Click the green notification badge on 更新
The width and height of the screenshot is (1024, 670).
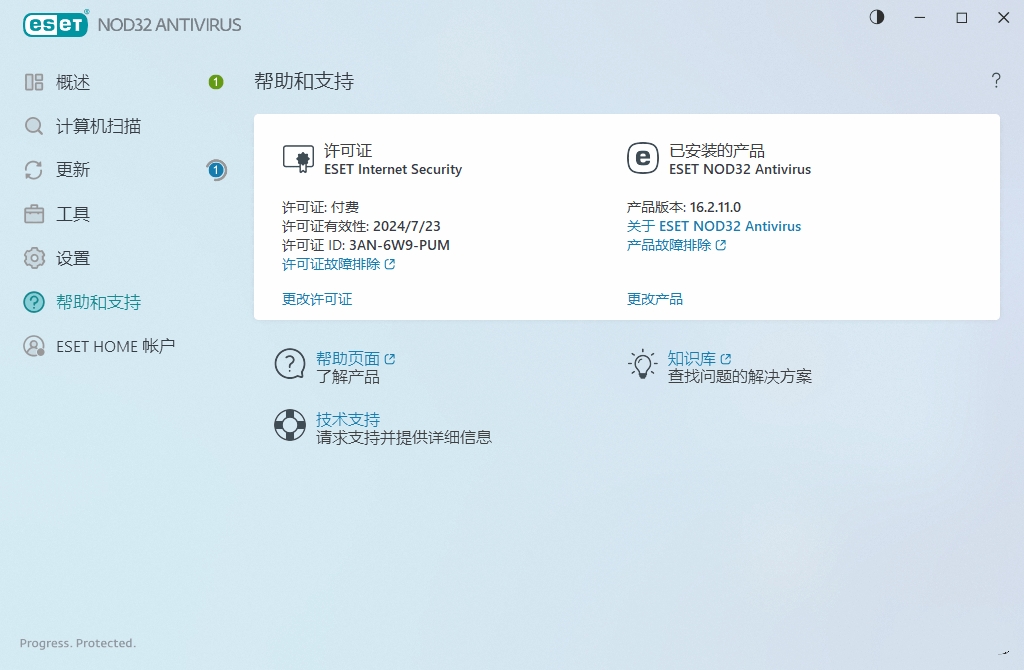coord(215,170)
